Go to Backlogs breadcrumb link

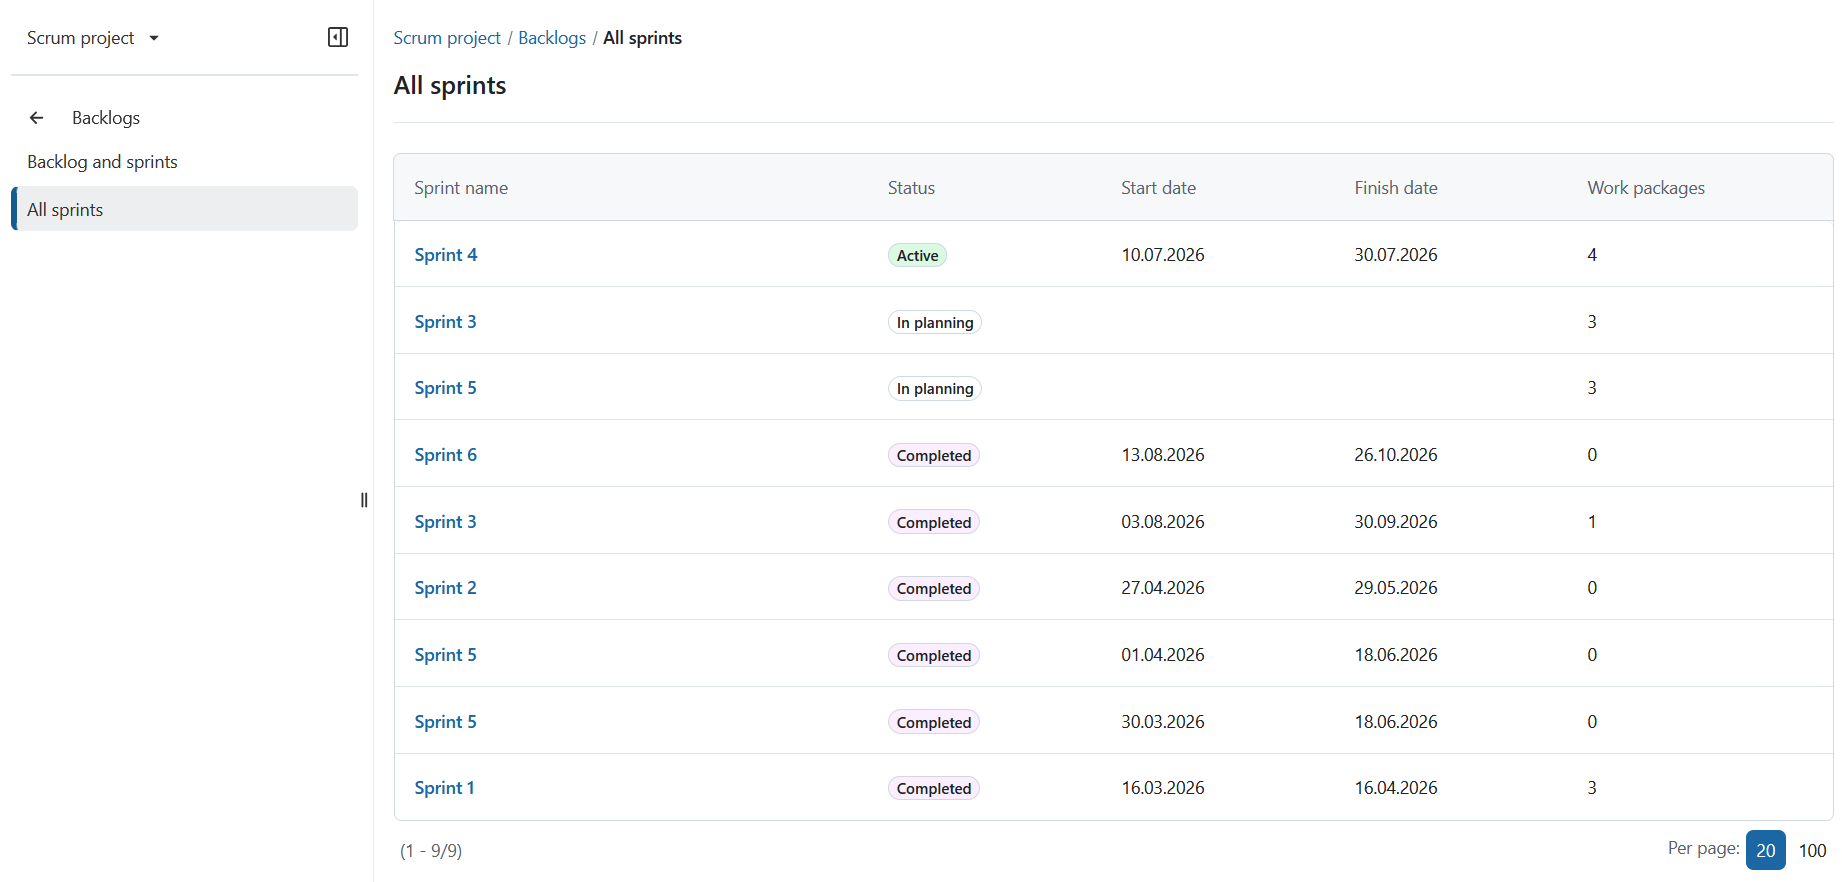click(x=552, y=38)
